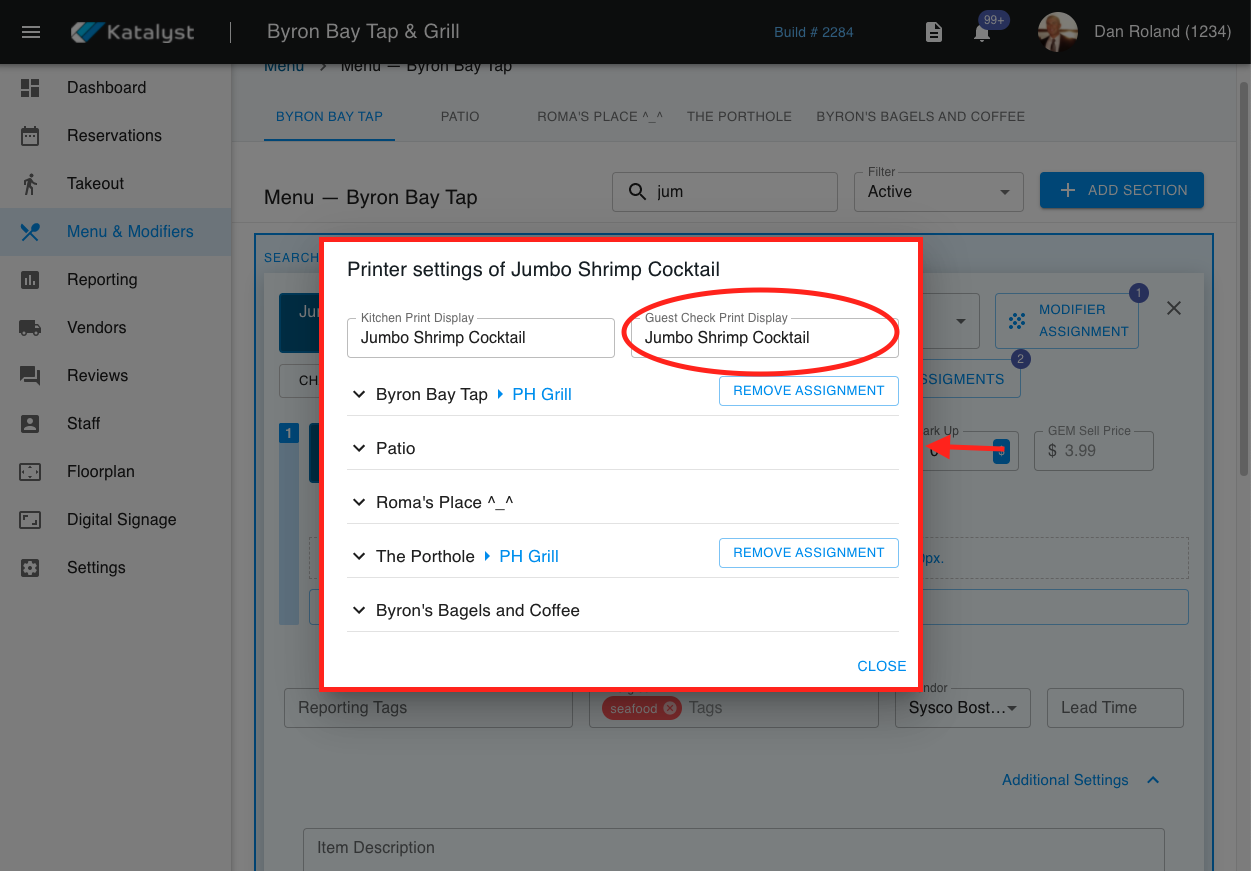Close the printer settings dialog
Image resolution: width=1251 pixels, height=871 pixels.
pos(881,666)
